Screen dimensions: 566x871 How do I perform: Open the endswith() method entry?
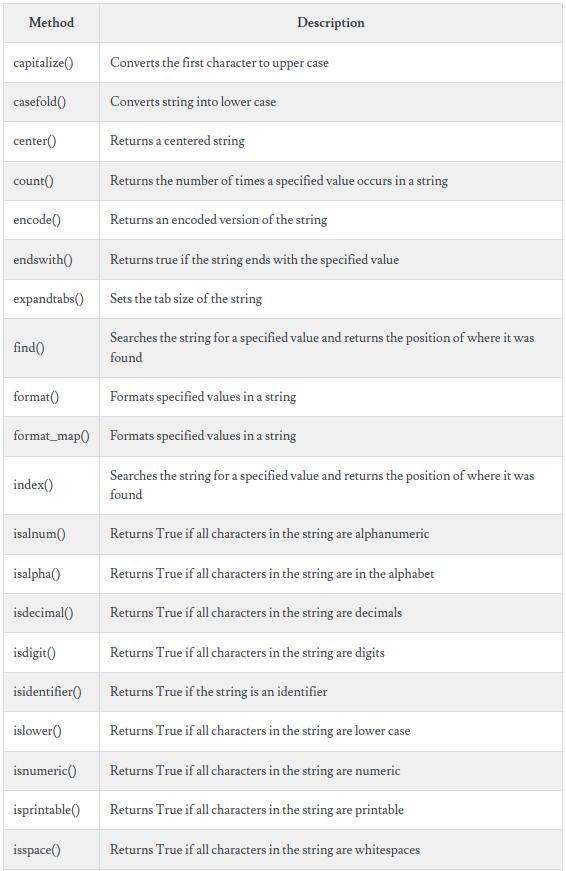point(43,260)
